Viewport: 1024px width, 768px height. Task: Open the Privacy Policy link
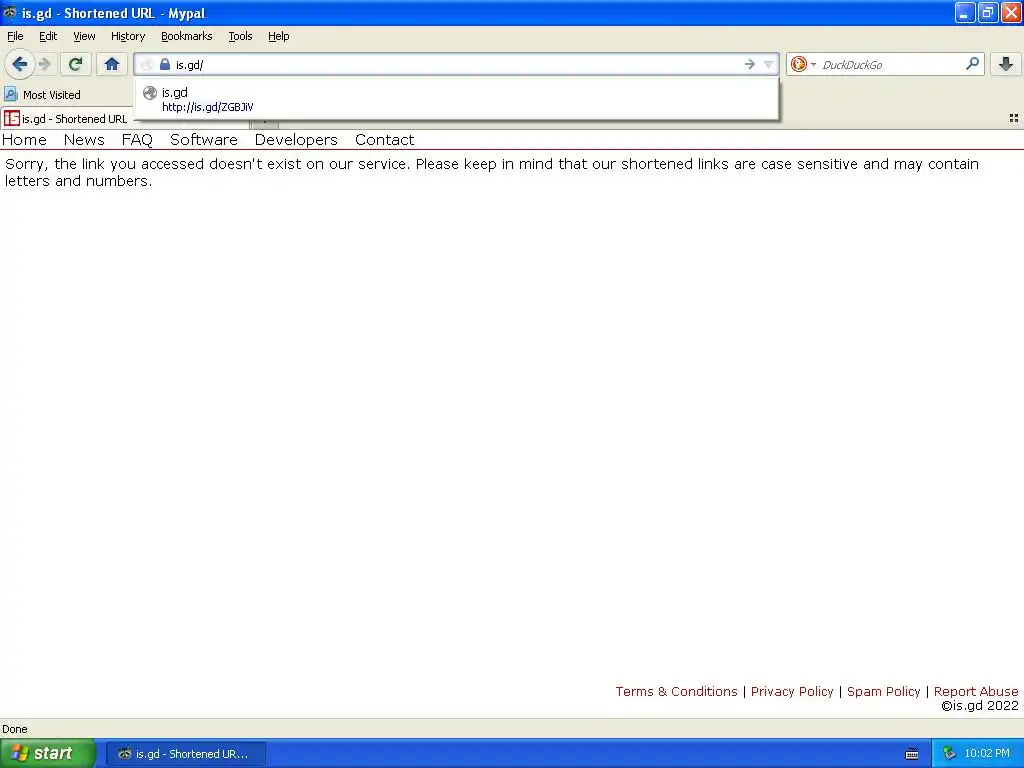pyautogui.click(x=792, y=691)
